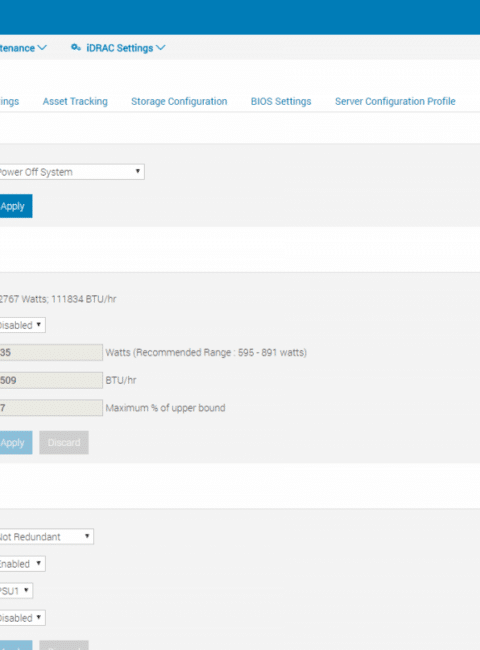Go to the BIOS Settings tab
This screenshot has height=650, width=480.
[x=281, y=101]
